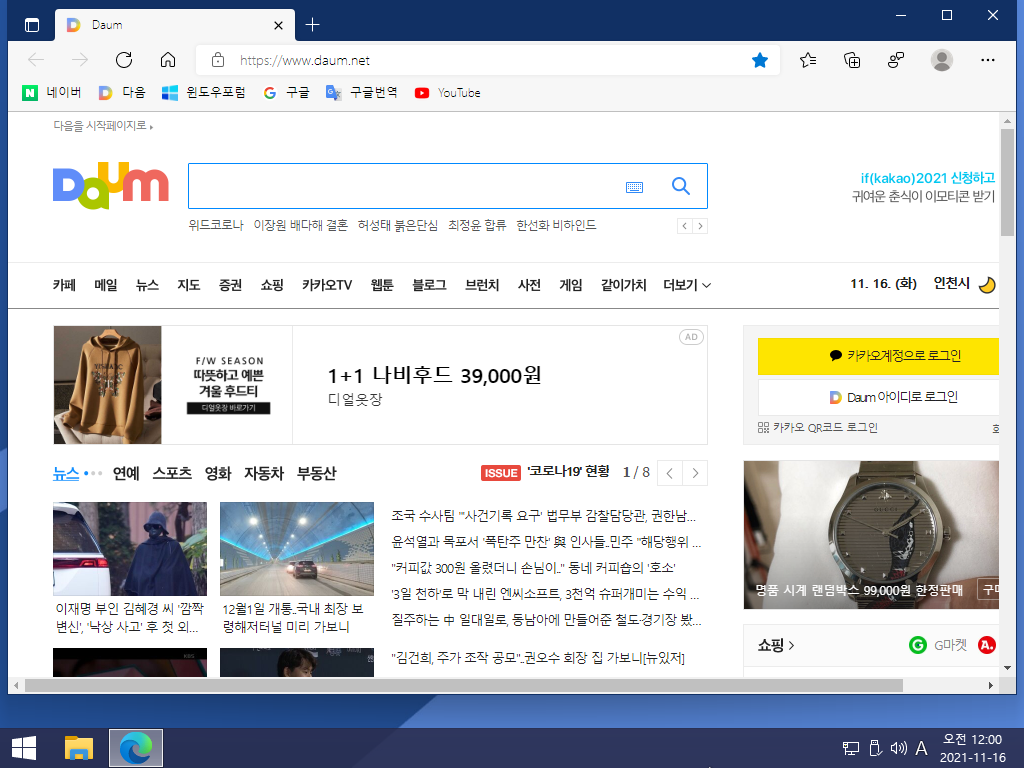Open the browser profile avatar

(x=941, y=60)
